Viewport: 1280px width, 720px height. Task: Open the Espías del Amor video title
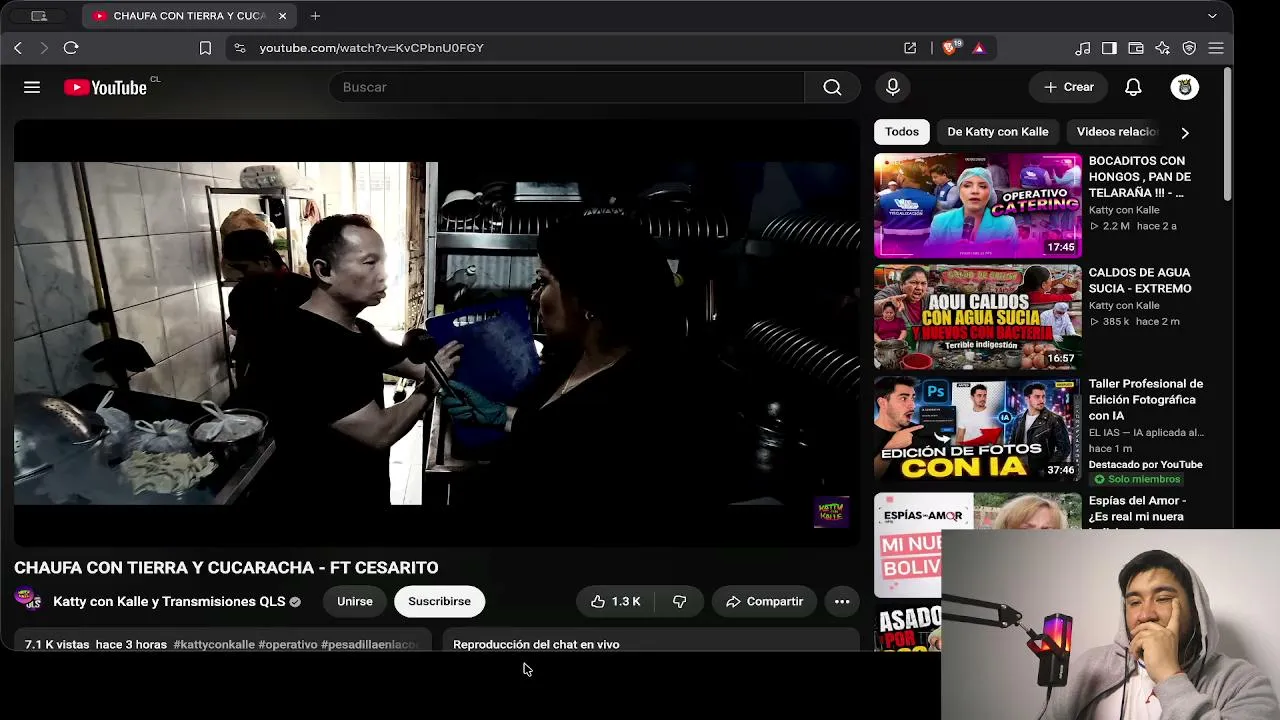[1137, 508]
